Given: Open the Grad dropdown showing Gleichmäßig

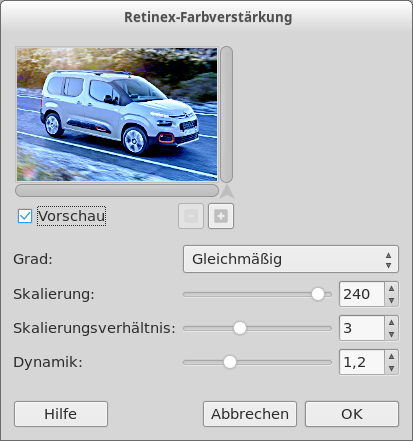Looking at the screenshot, I should 291,259.
